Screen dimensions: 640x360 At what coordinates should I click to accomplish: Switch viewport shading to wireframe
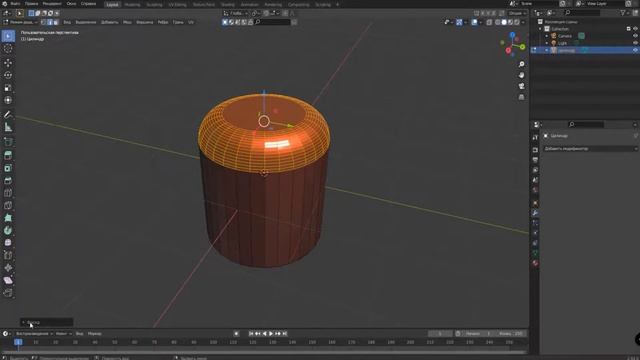498,22
